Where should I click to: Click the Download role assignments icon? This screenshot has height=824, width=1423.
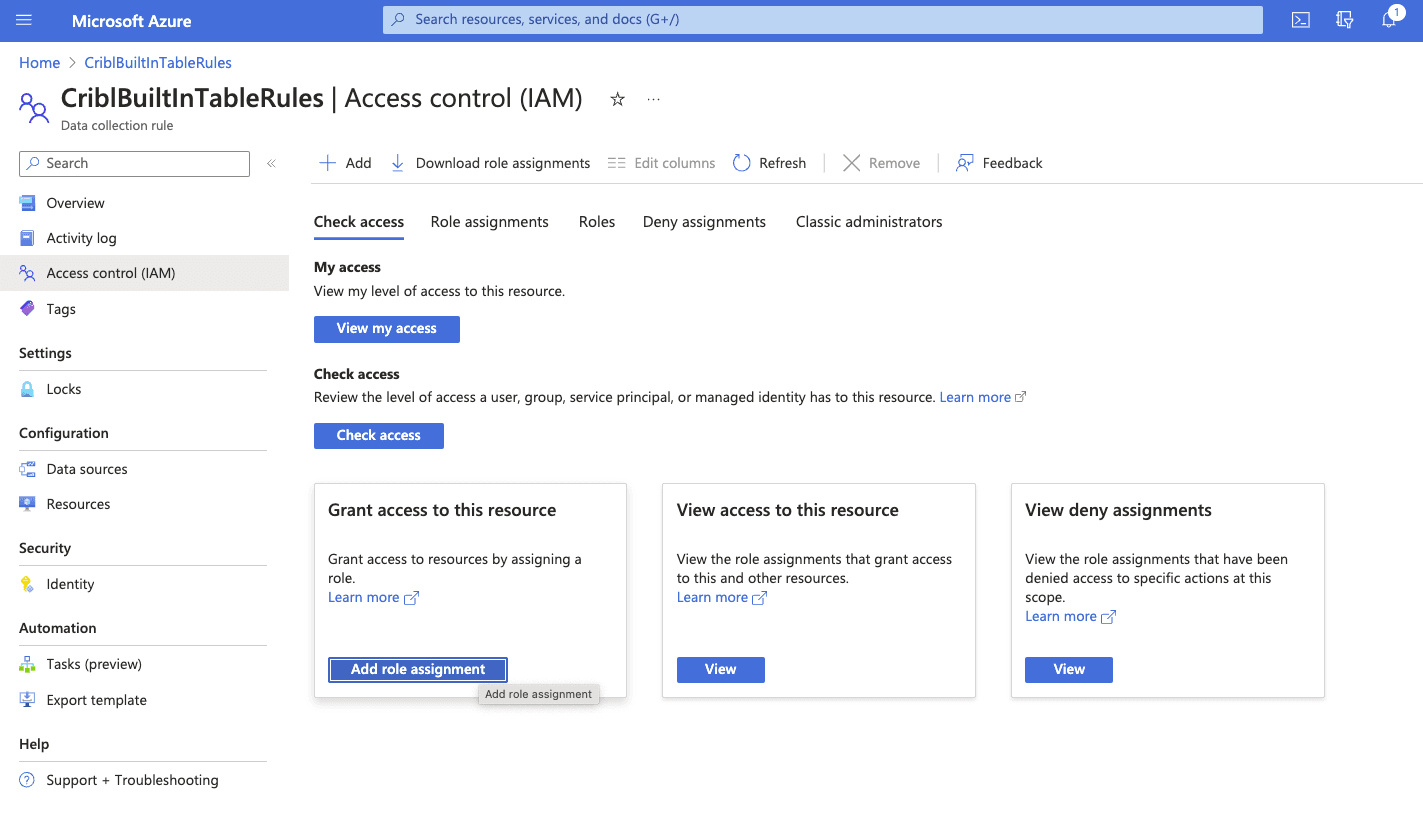pos(397,163)
